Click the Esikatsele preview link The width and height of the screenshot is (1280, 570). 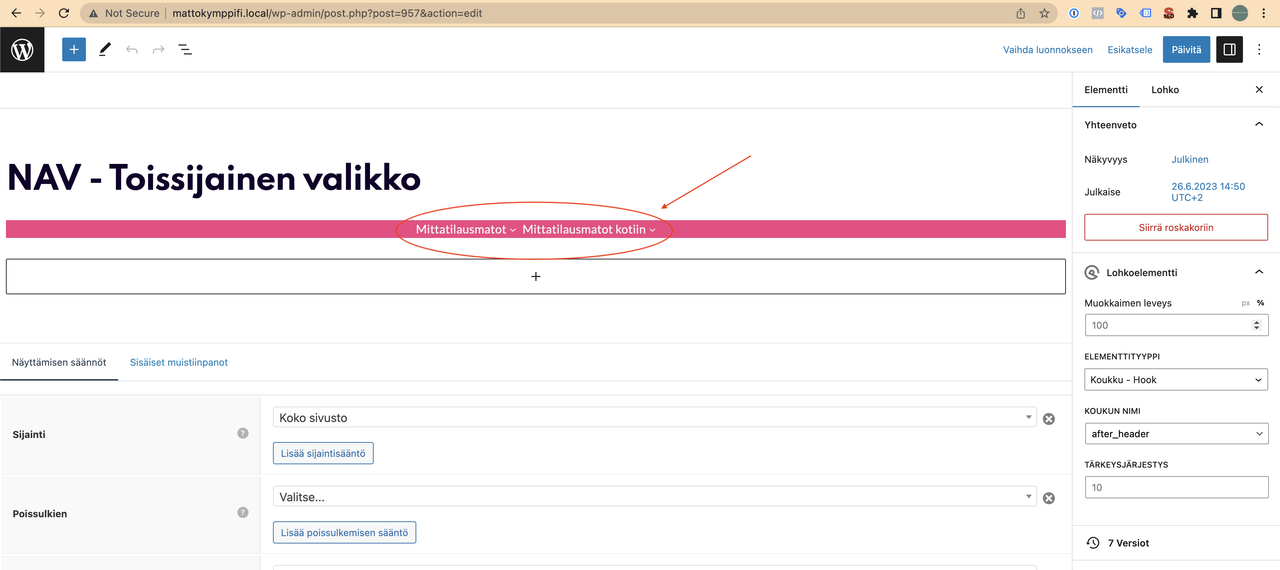[1130, 49]
